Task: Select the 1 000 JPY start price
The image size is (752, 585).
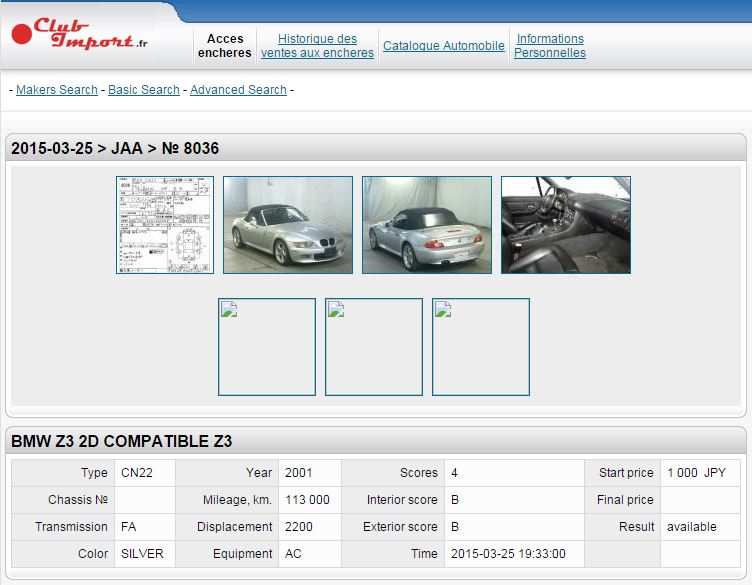Action: [696, 473]
